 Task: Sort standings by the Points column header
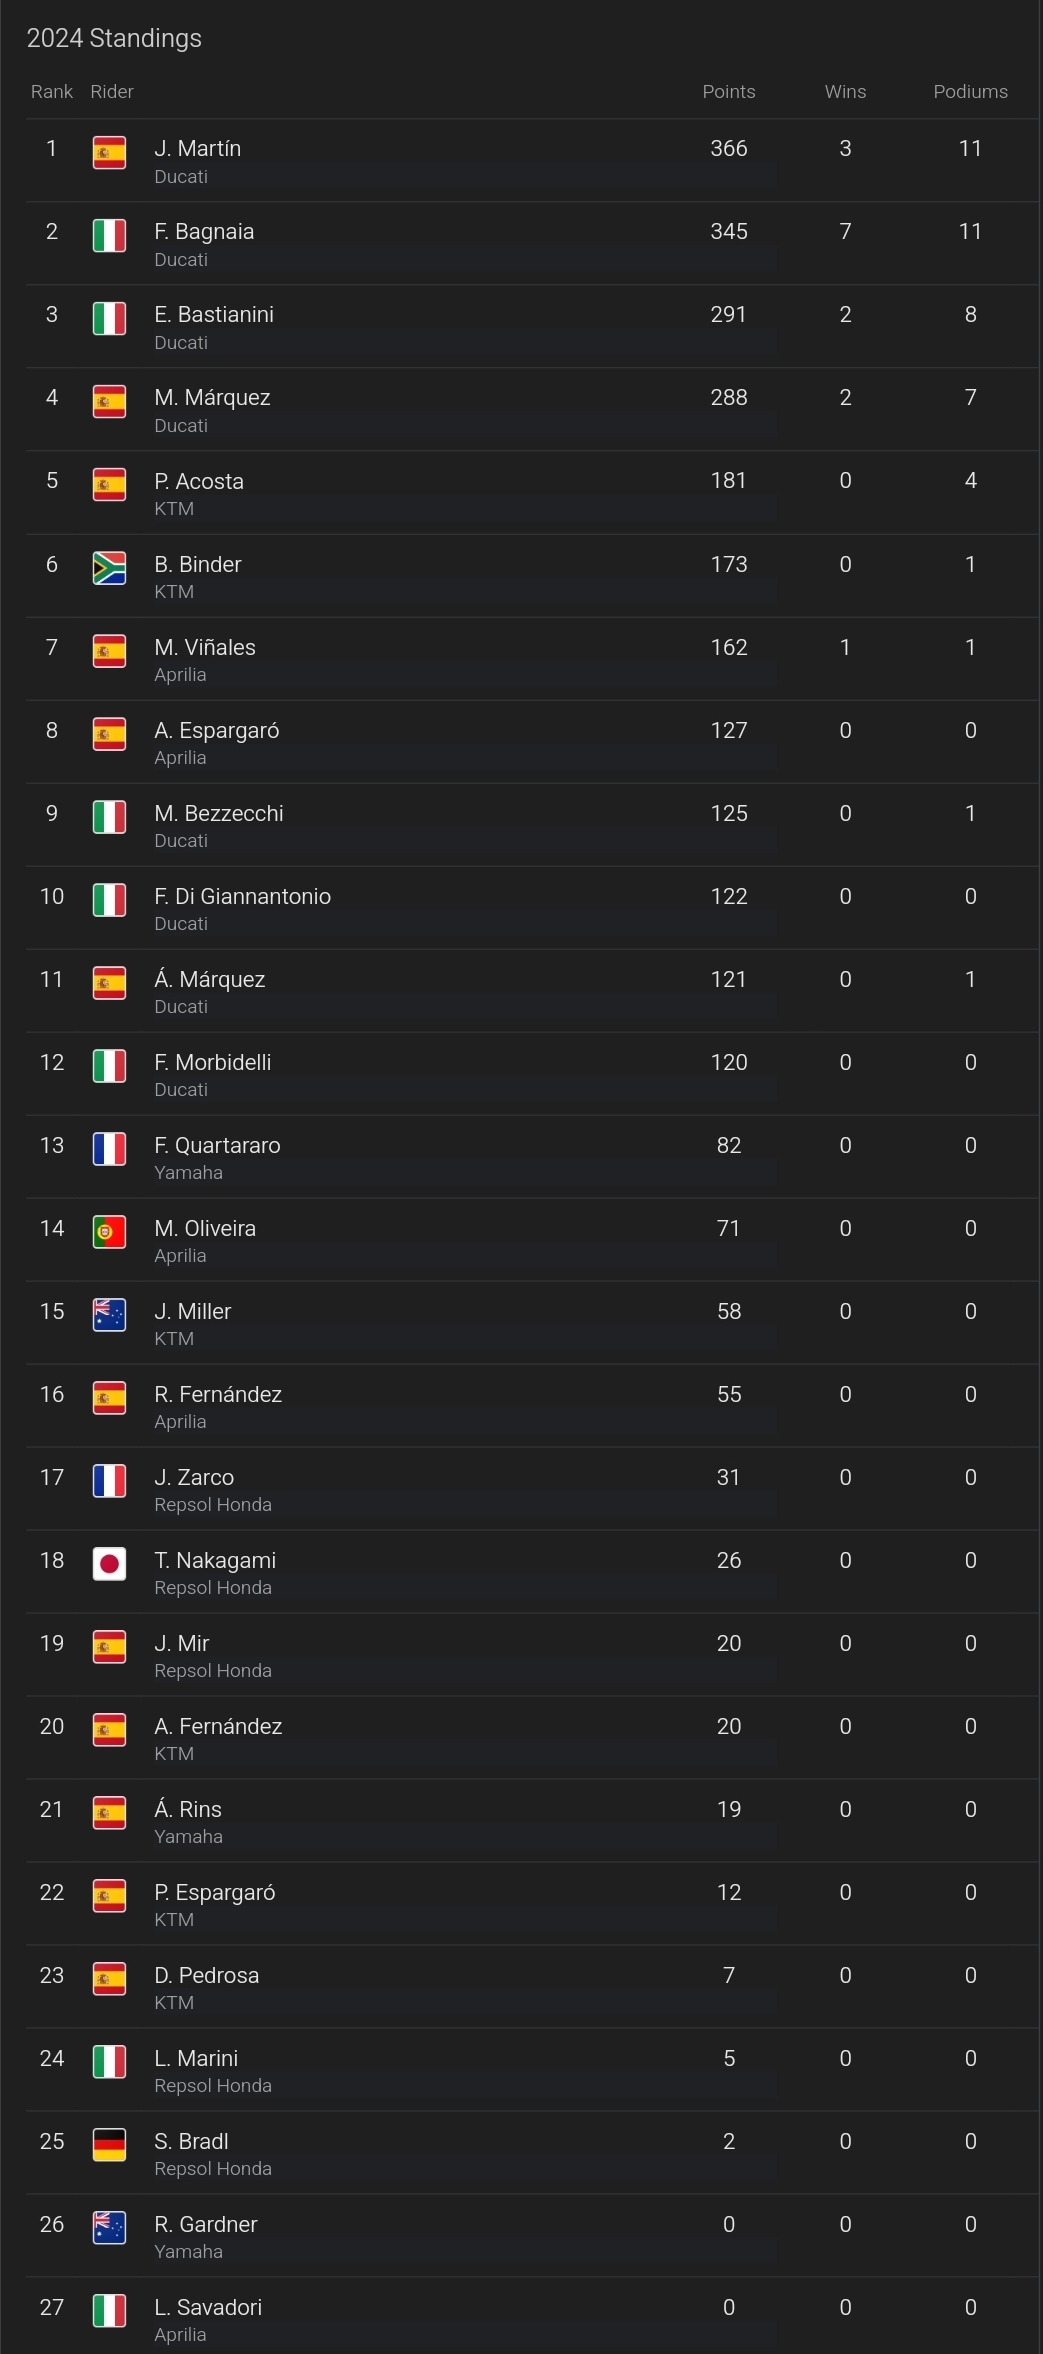729,92
